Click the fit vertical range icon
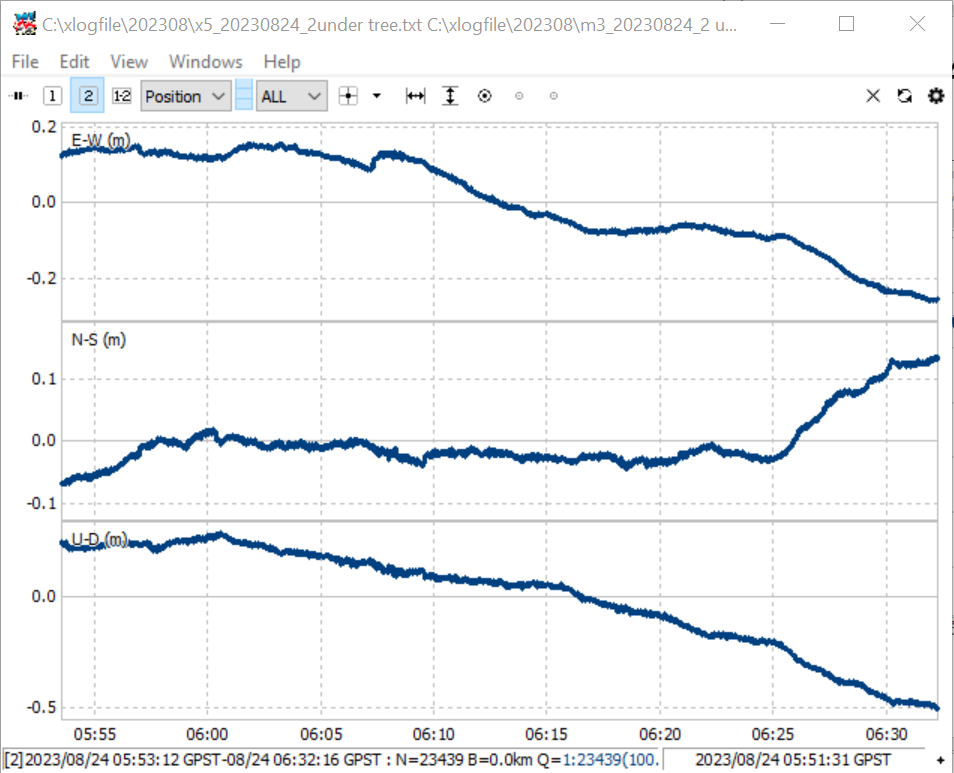 tap(450, 96)
